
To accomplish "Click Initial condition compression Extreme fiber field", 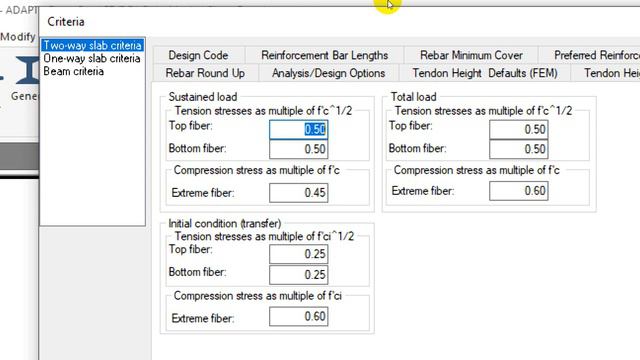I will (x=298, y=316).
